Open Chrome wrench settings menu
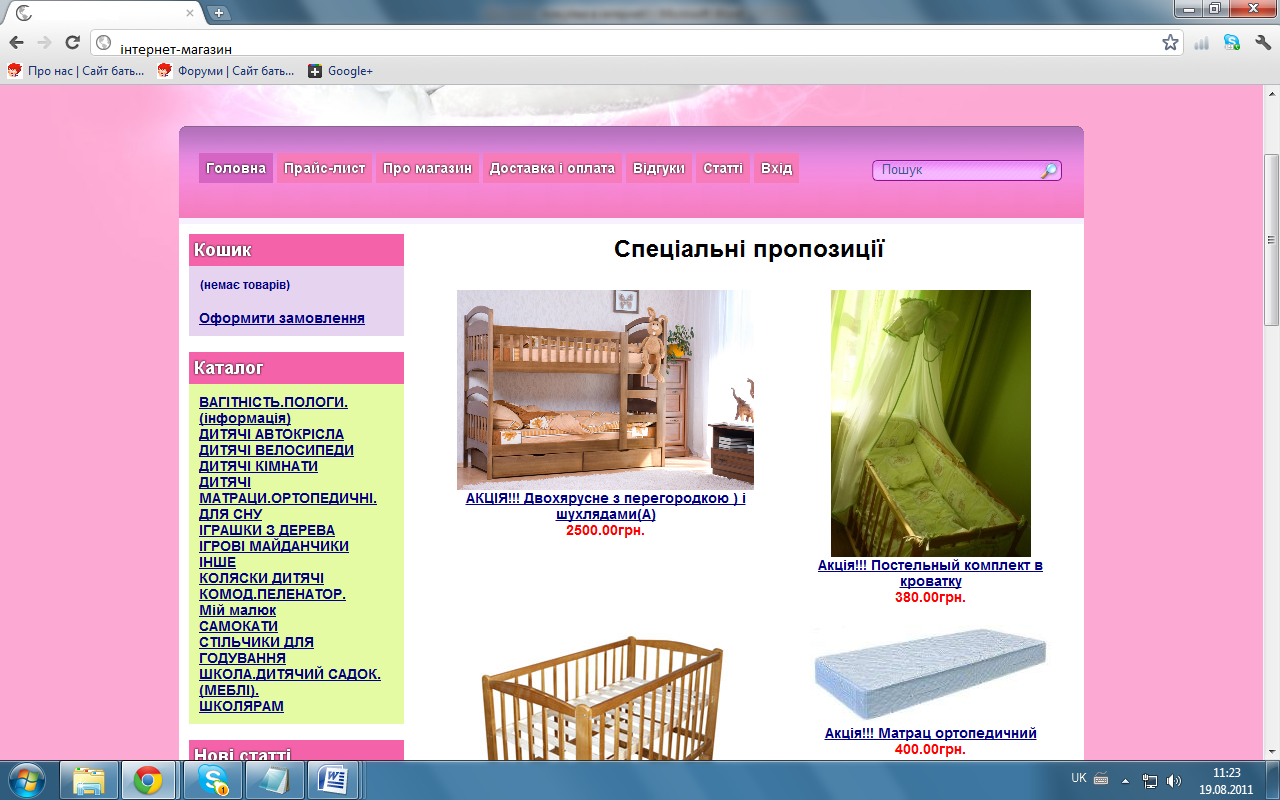Image resolution: width=1280 pixels, height=800 pixels. click(1262, 43)
